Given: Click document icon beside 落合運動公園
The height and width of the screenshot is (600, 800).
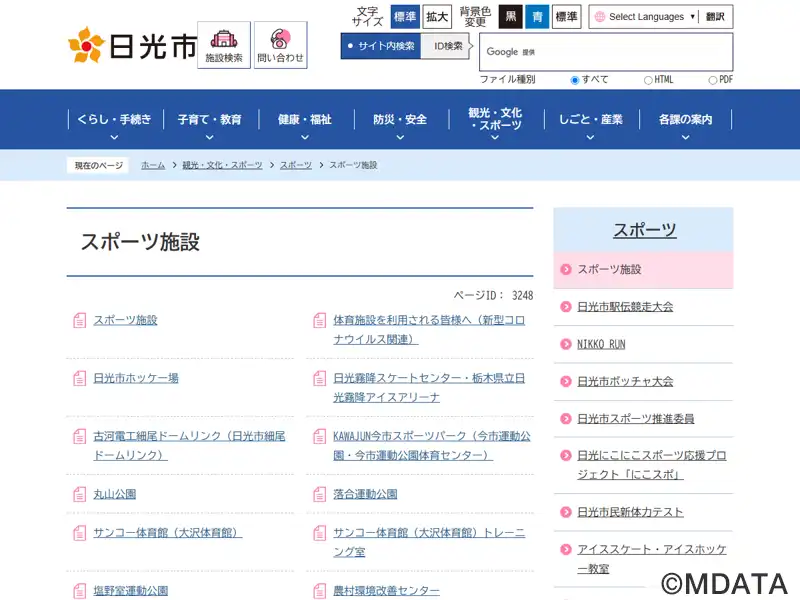Looking at the screenshot, I should tap(320, 495).
